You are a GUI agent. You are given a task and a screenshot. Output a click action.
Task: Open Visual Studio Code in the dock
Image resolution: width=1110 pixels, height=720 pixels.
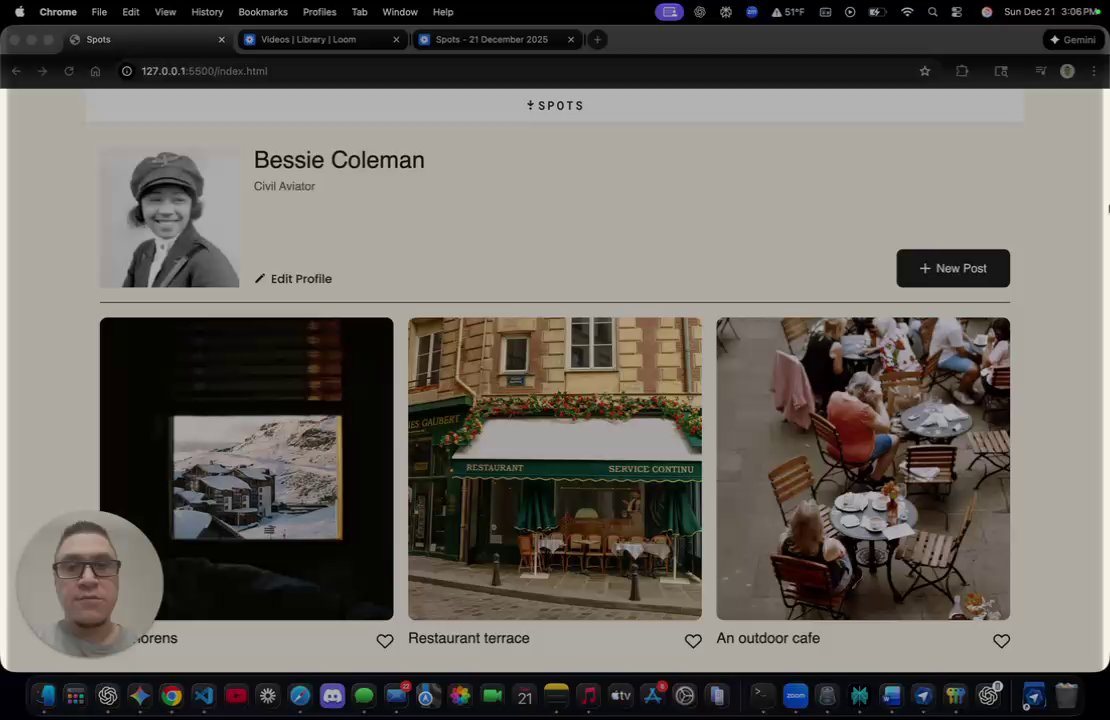204,696
